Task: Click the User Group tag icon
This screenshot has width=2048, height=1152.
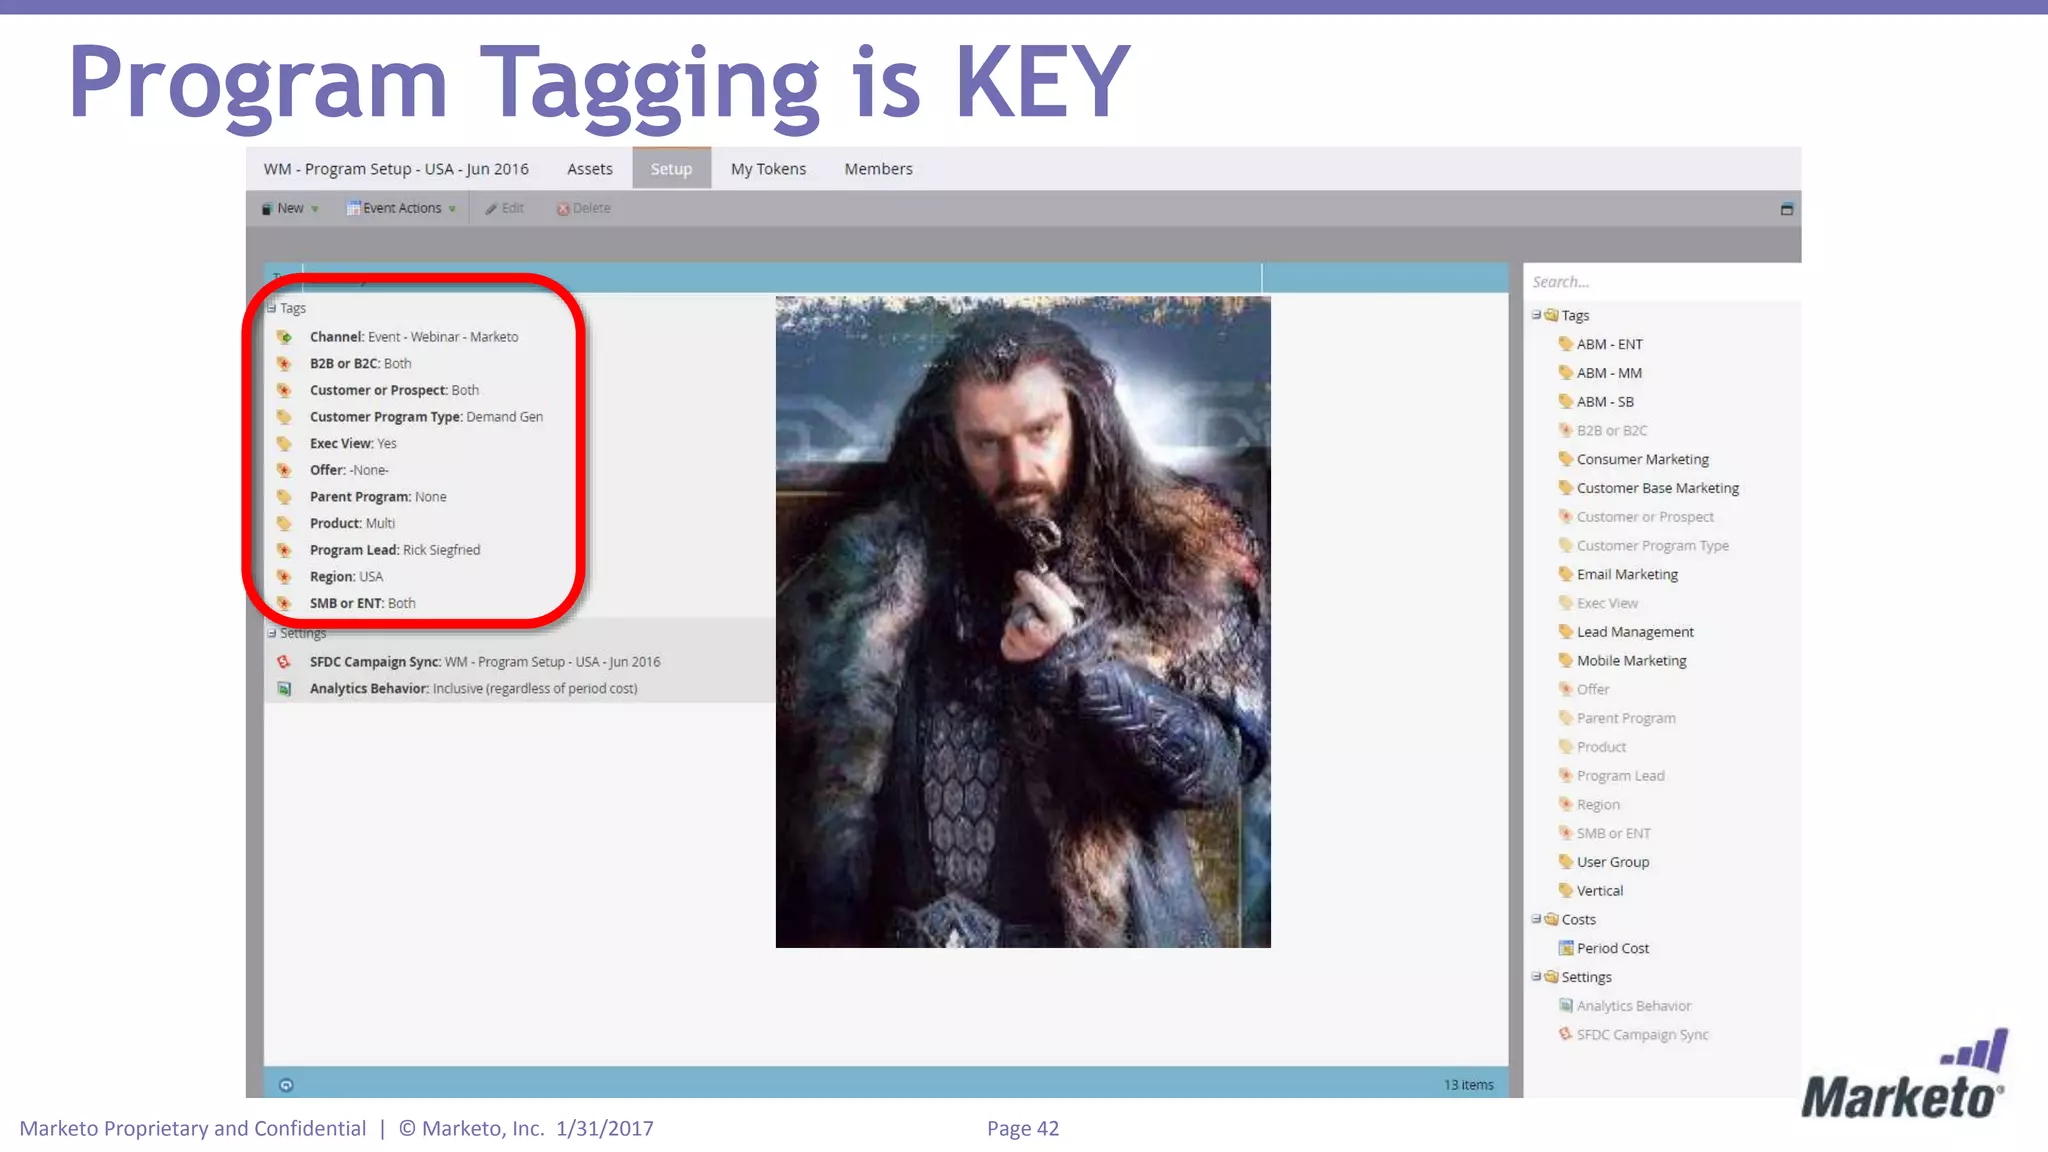Action: (1566, 861)
